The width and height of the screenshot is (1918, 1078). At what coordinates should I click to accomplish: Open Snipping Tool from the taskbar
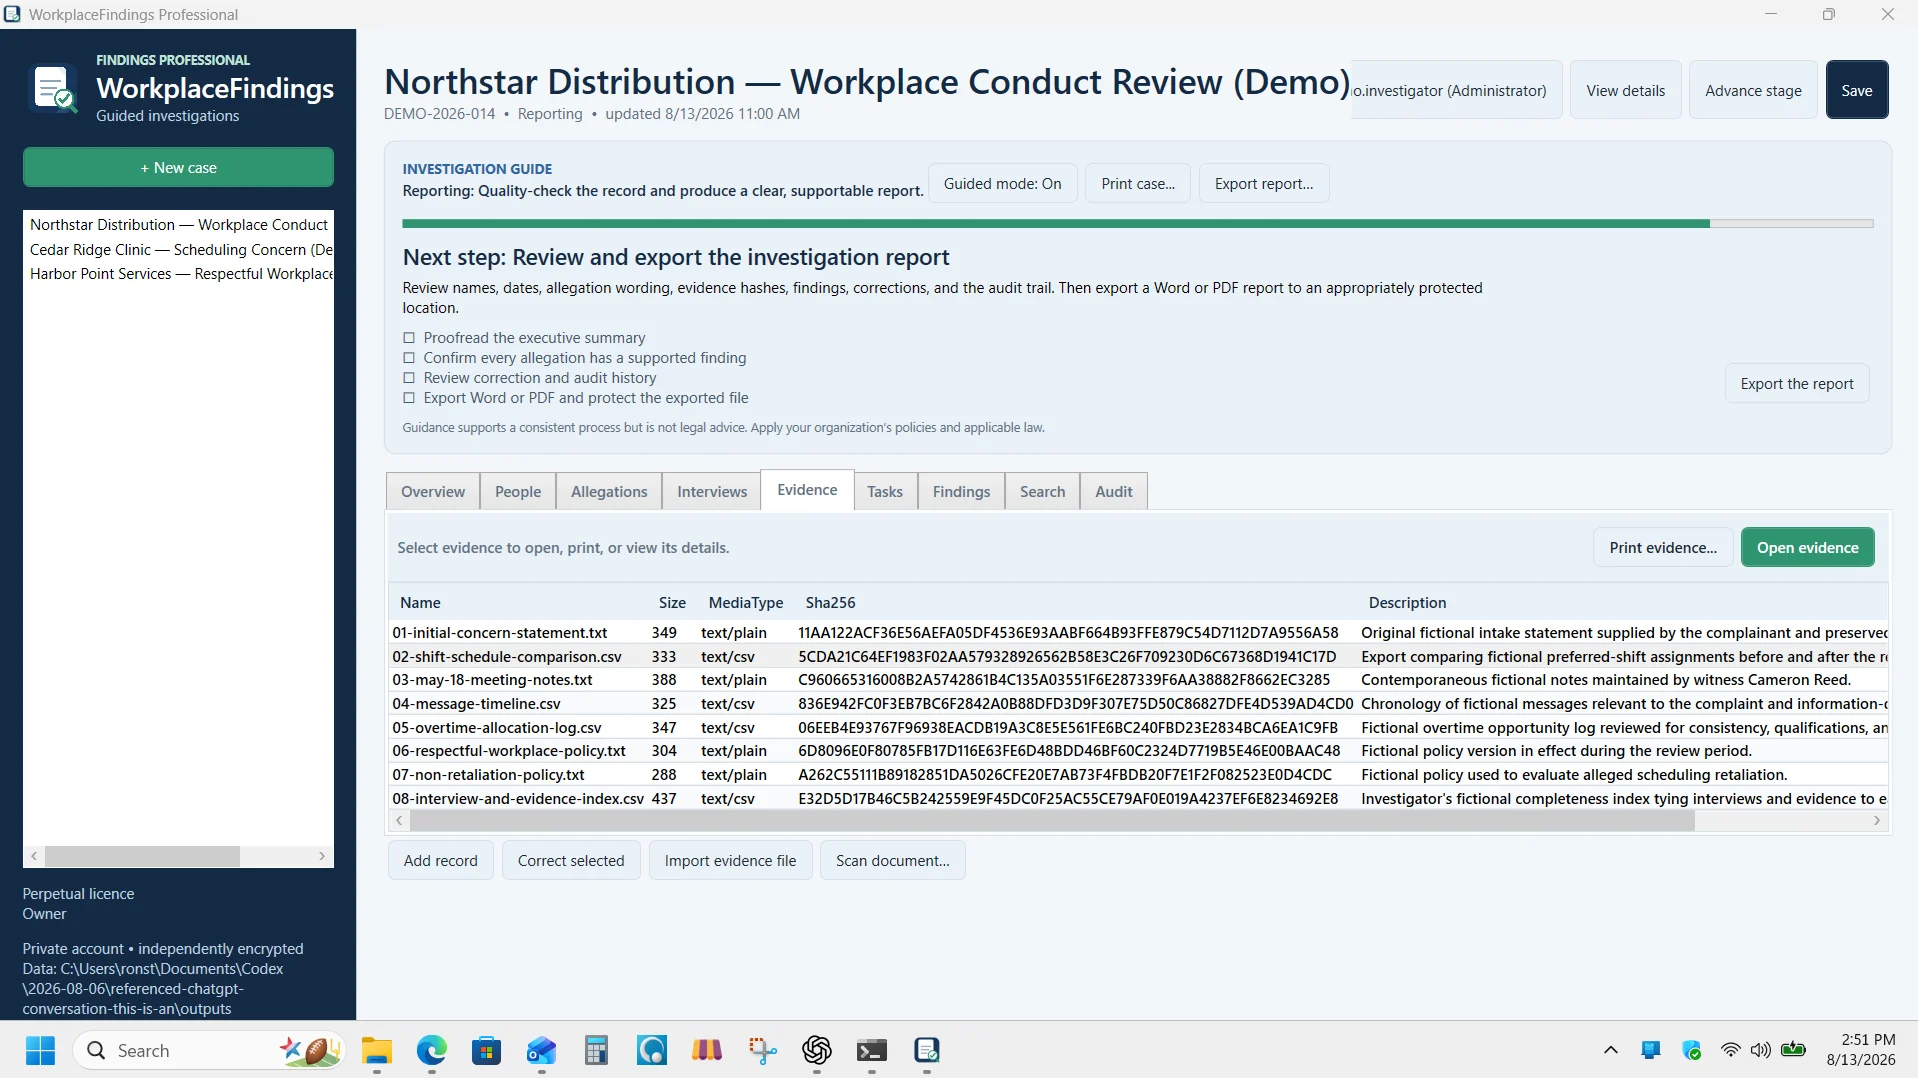pos(762,1050)
